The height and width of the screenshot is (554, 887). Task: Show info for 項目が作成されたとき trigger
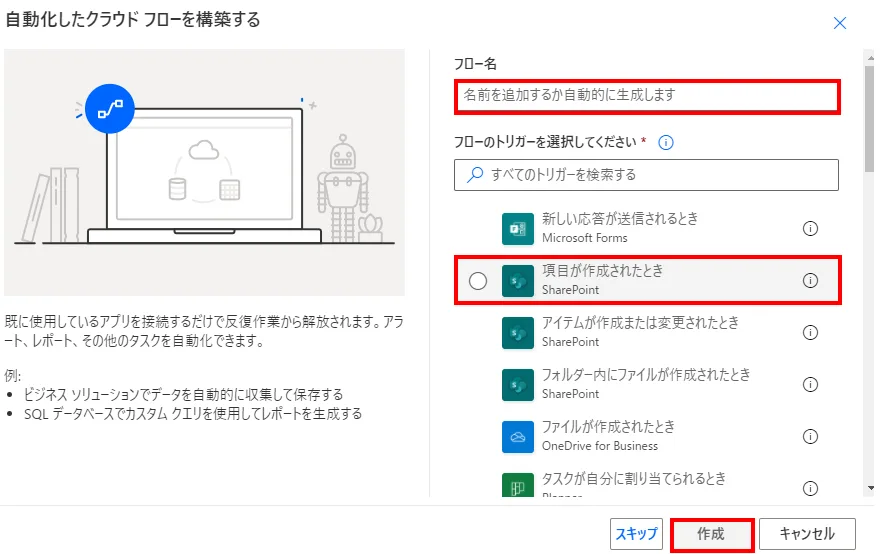point(810,281)
